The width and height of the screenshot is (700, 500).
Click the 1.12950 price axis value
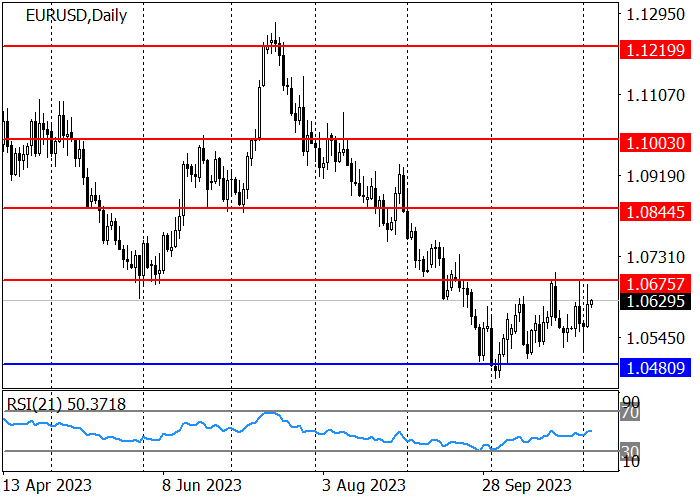[x=655, y=14]
